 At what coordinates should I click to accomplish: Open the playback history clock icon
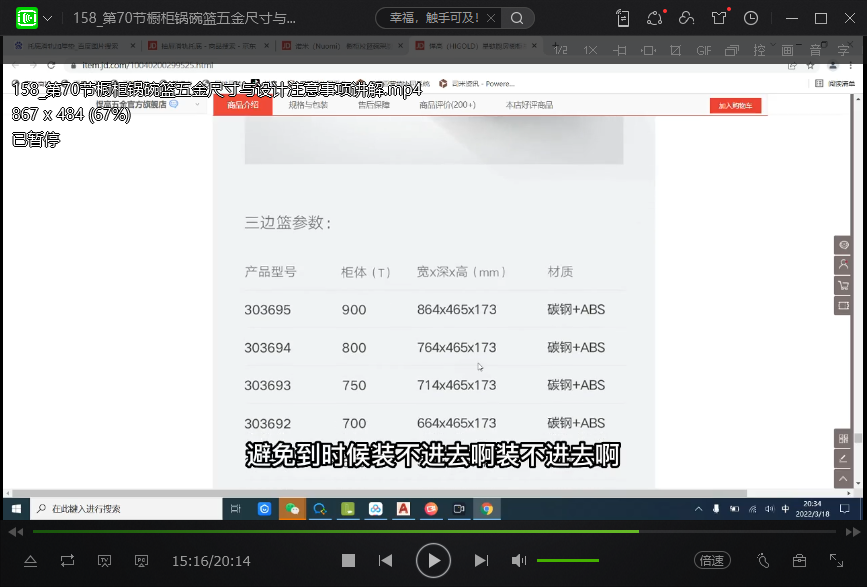coord(751,18)
